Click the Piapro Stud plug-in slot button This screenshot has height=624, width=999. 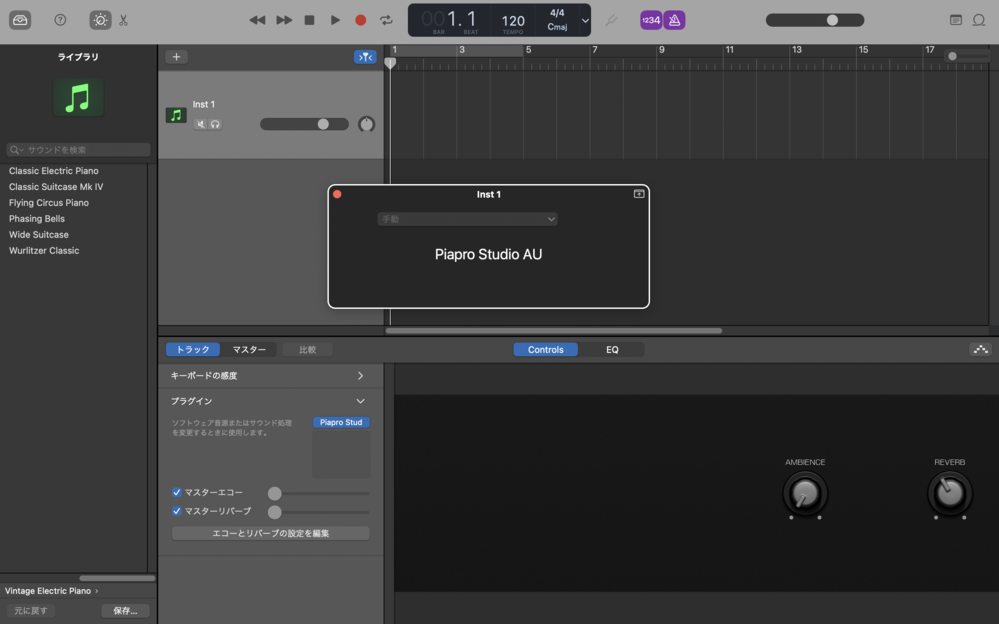[341, 422]
